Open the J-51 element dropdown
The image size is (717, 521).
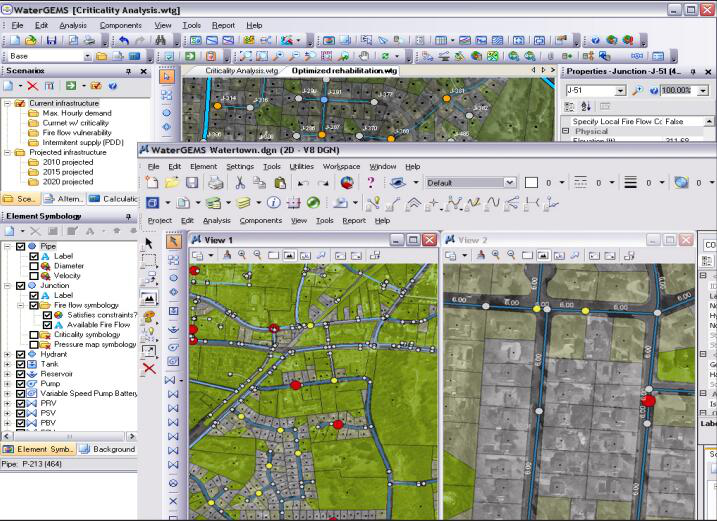620,91
